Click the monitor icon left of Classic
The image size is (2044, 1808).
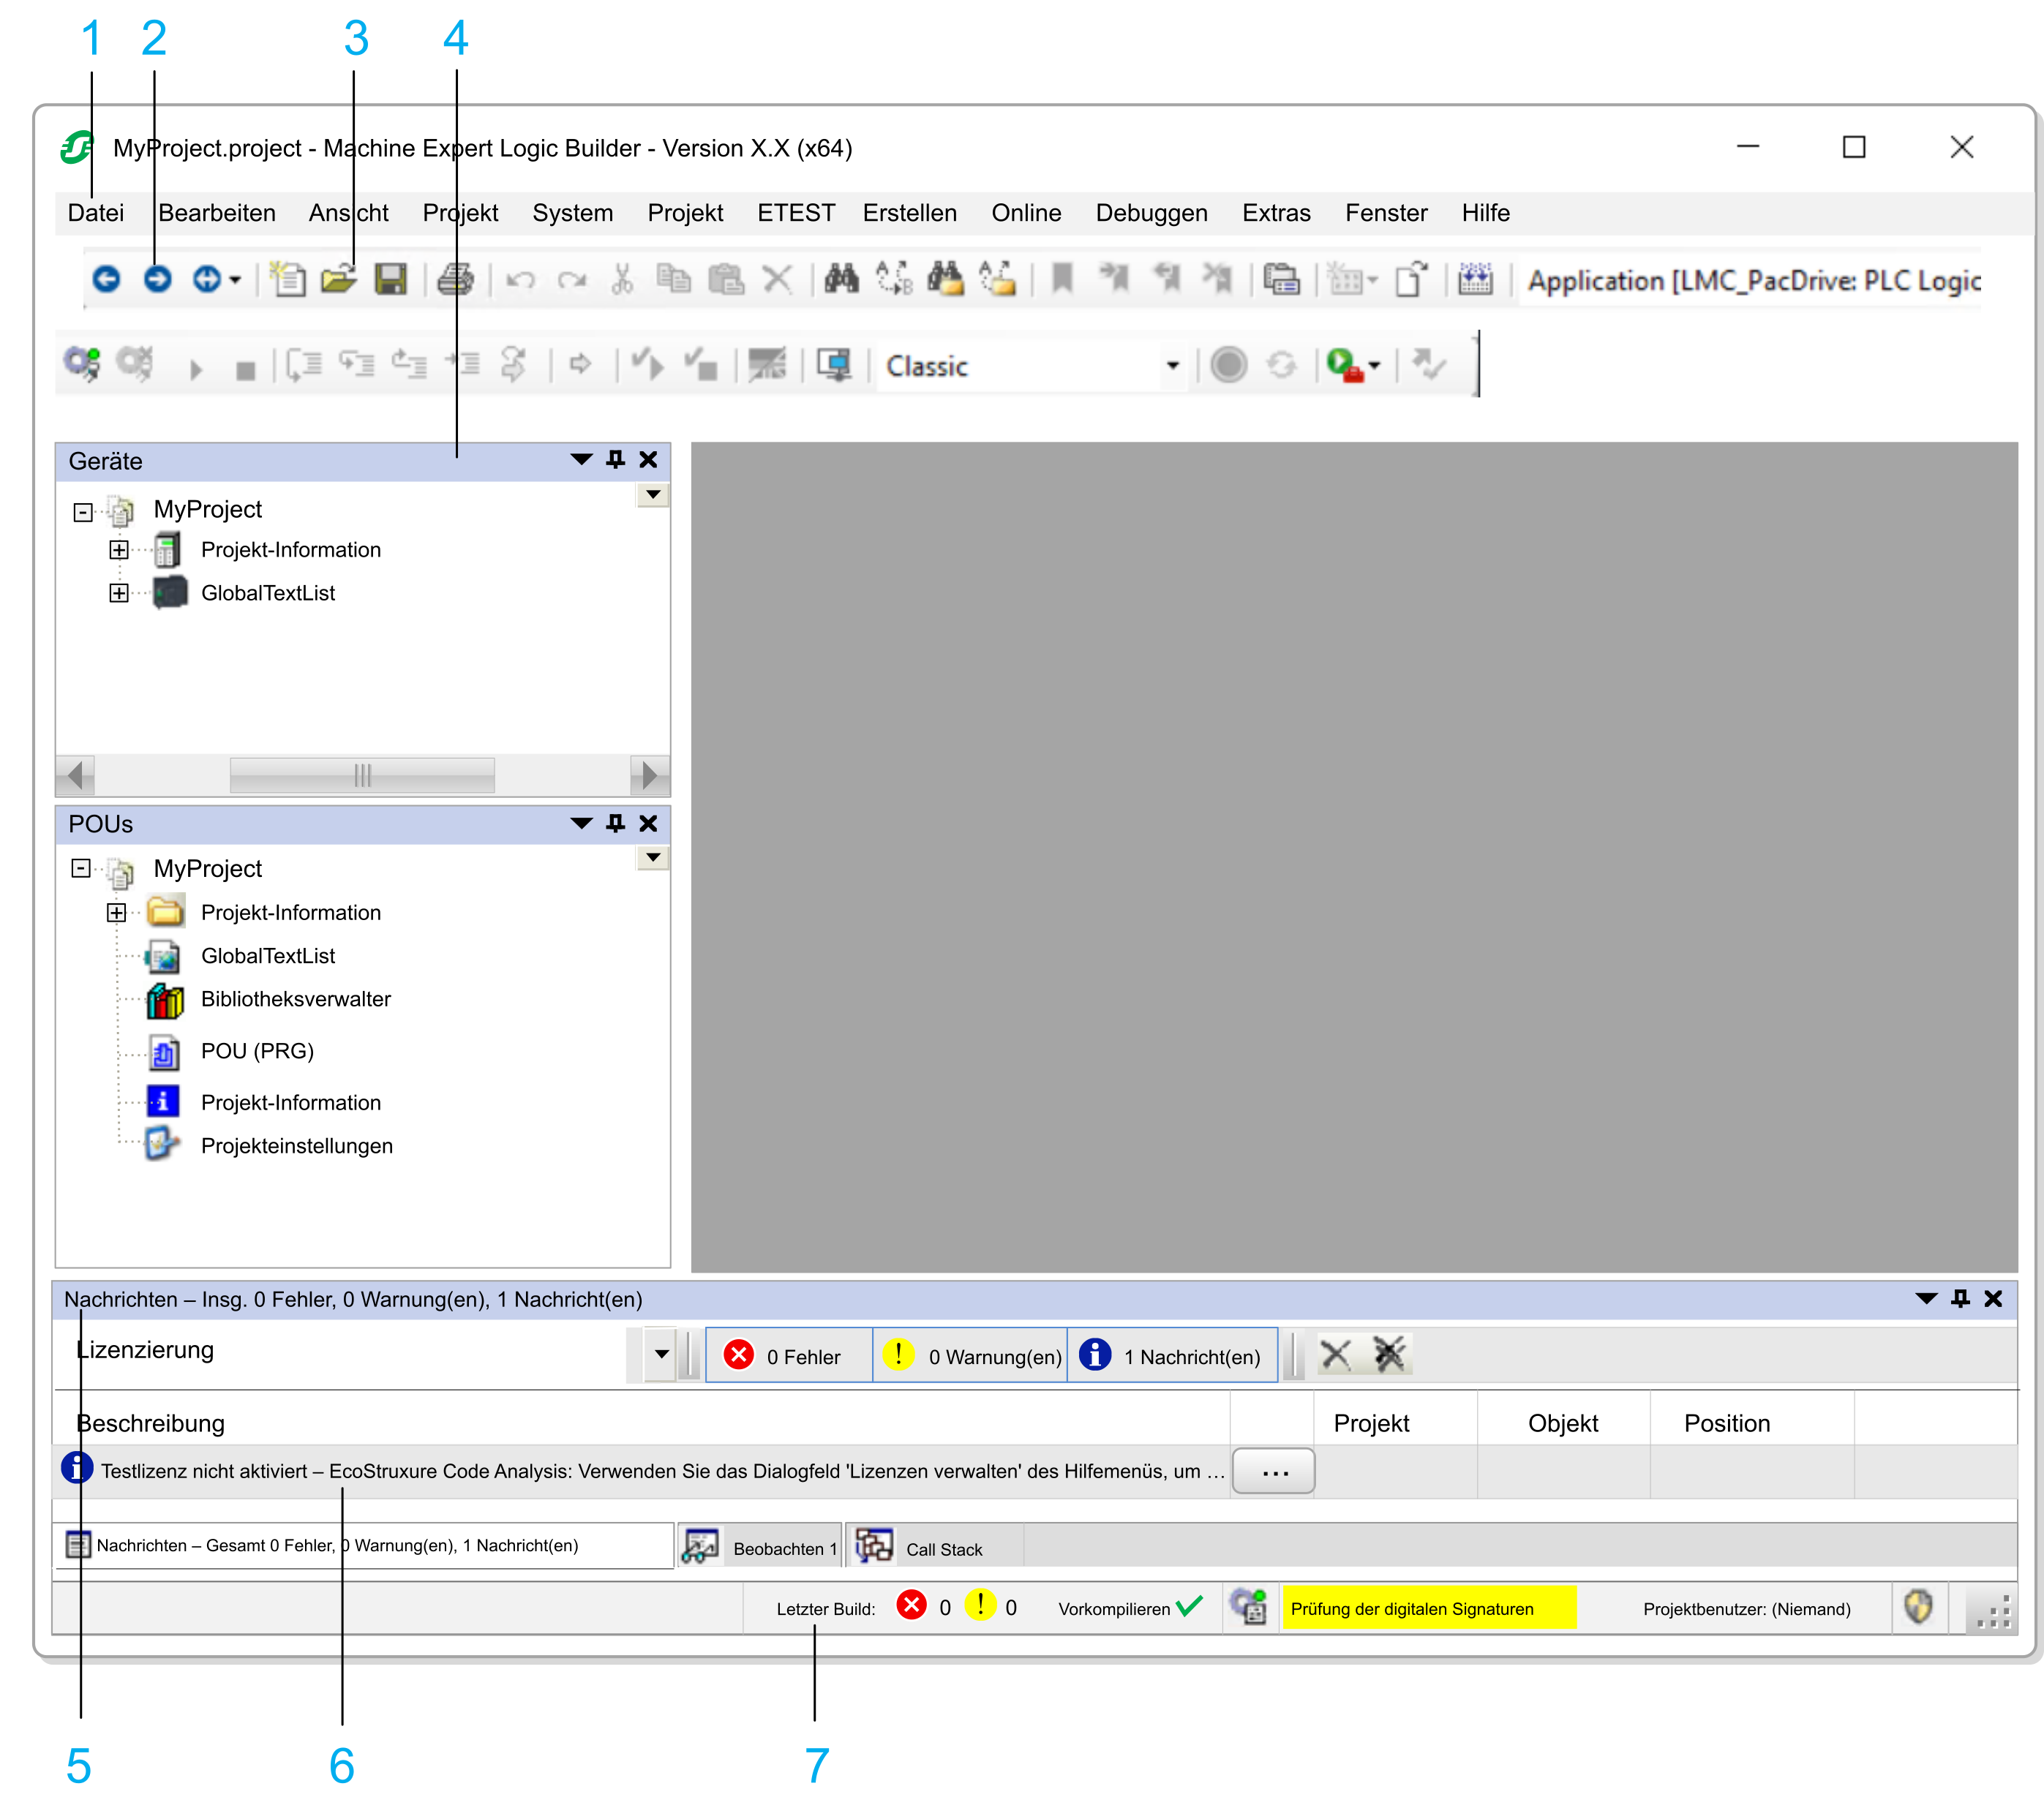pyautogui.click(x=834, y=365)
